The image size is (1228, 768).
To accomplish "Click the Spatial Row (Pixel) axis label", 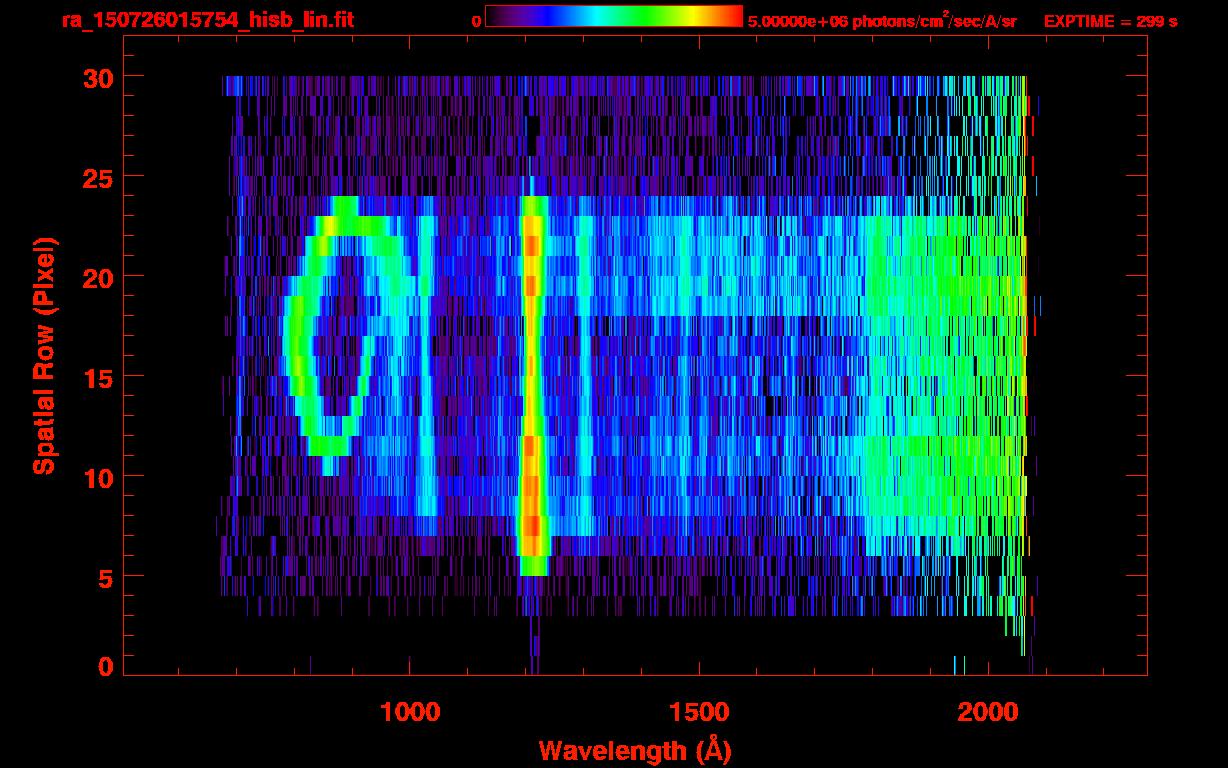I will [43, 355].
